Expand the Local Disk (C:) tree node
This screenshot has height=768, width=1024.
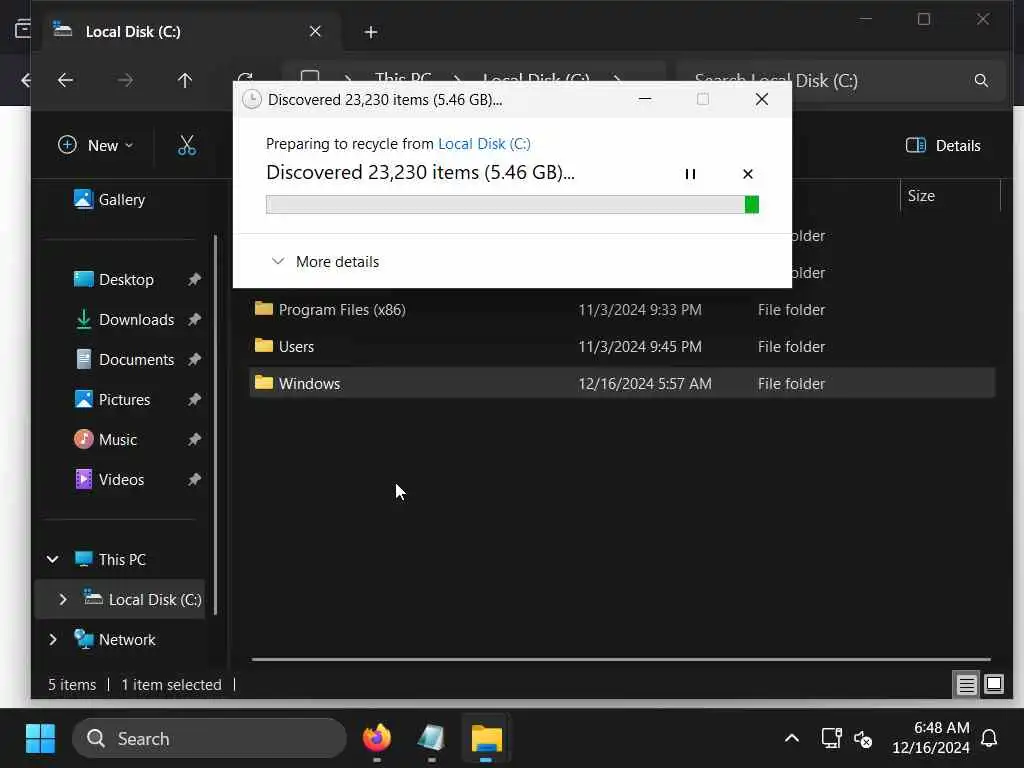63,599
